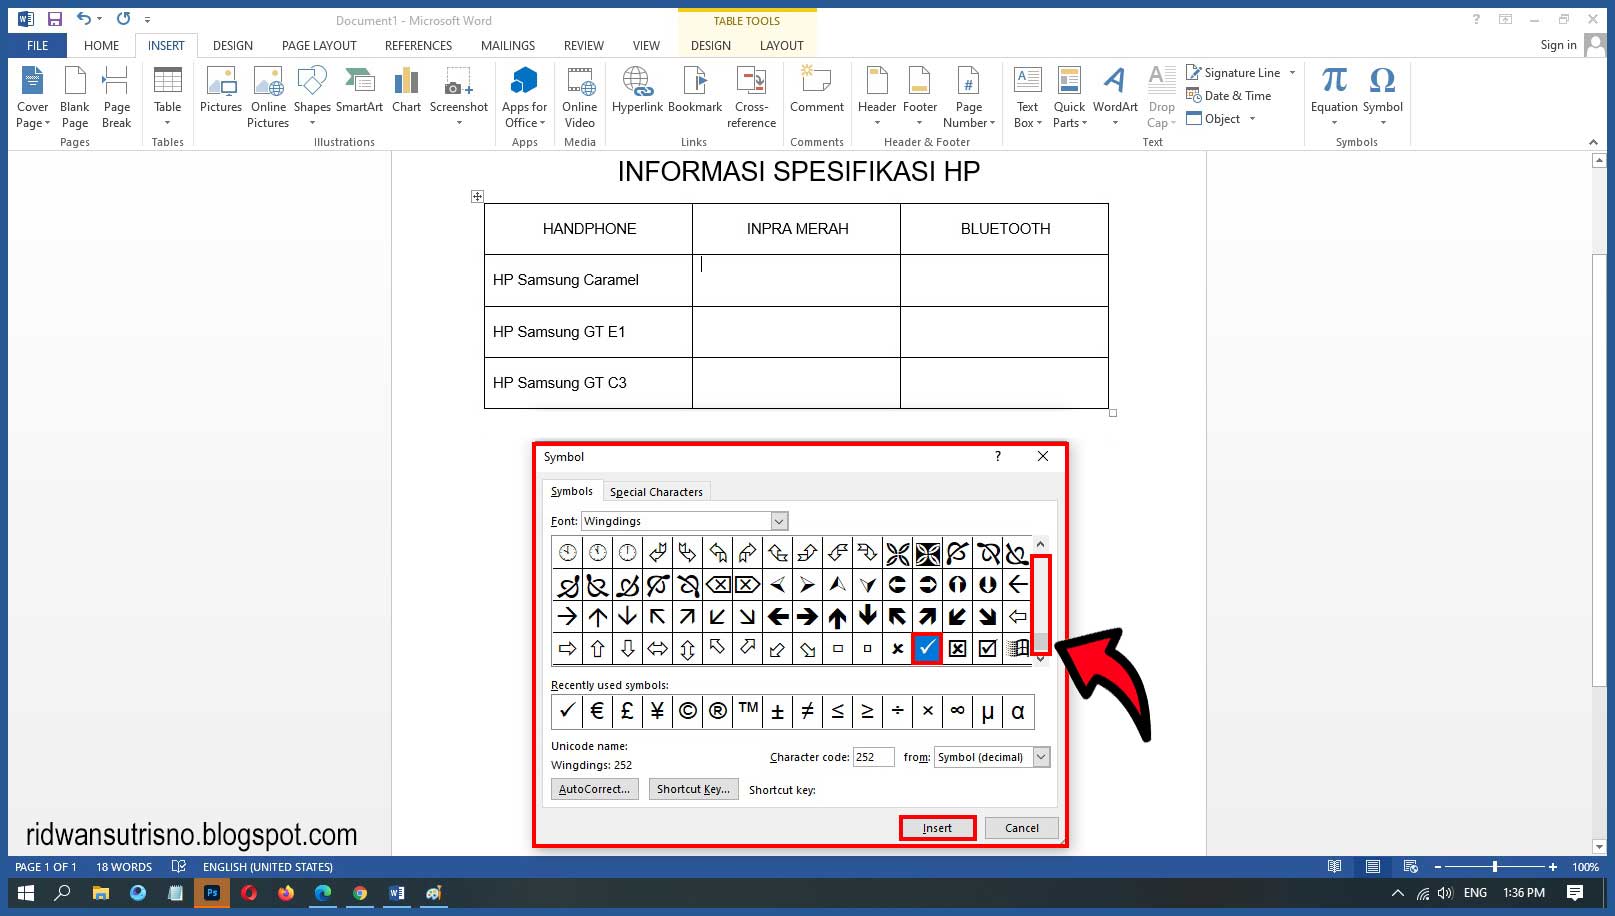Collapse the ribbon
Image resolution: width=1615 pixels, height=916 pixels.
click(x=1593, y=142)
